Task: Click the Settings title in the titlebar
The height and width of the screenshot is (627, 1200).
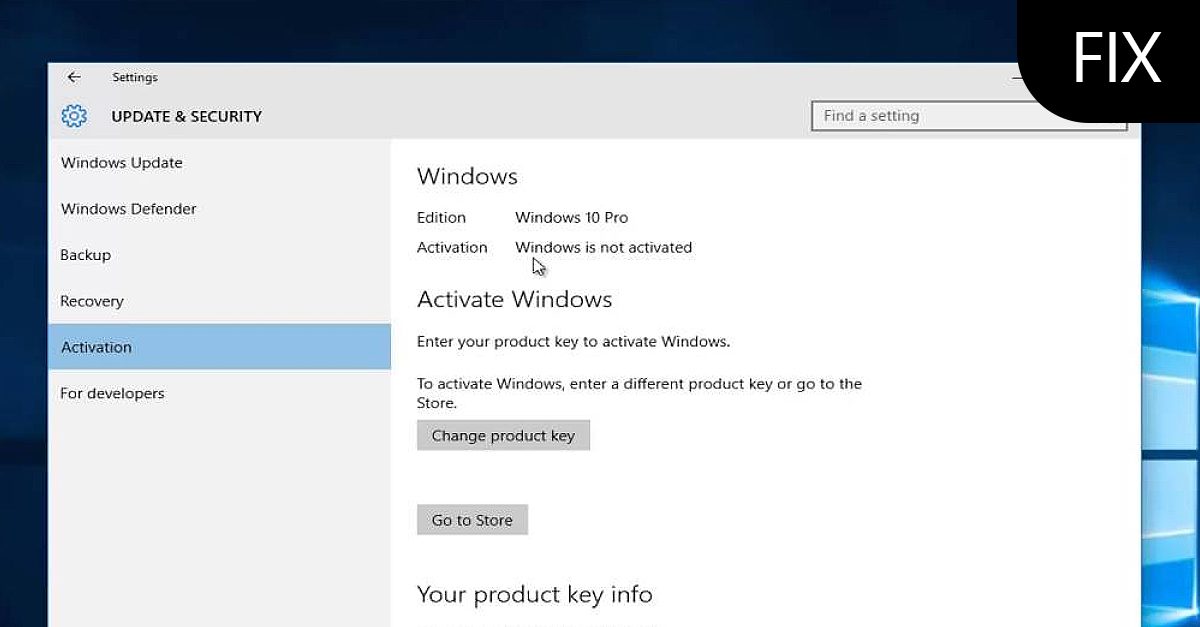Action: (x=135, y=77)
